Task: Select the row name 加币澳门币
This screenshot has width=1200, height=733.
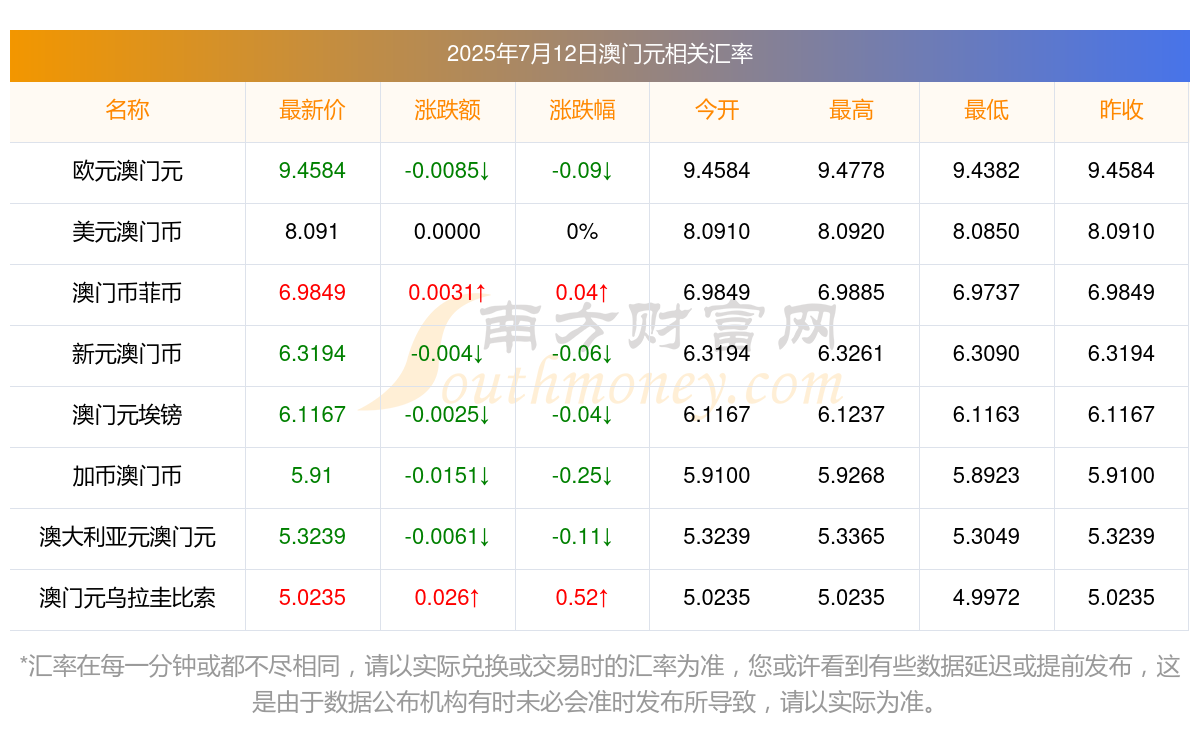Action: coord(127,476)
